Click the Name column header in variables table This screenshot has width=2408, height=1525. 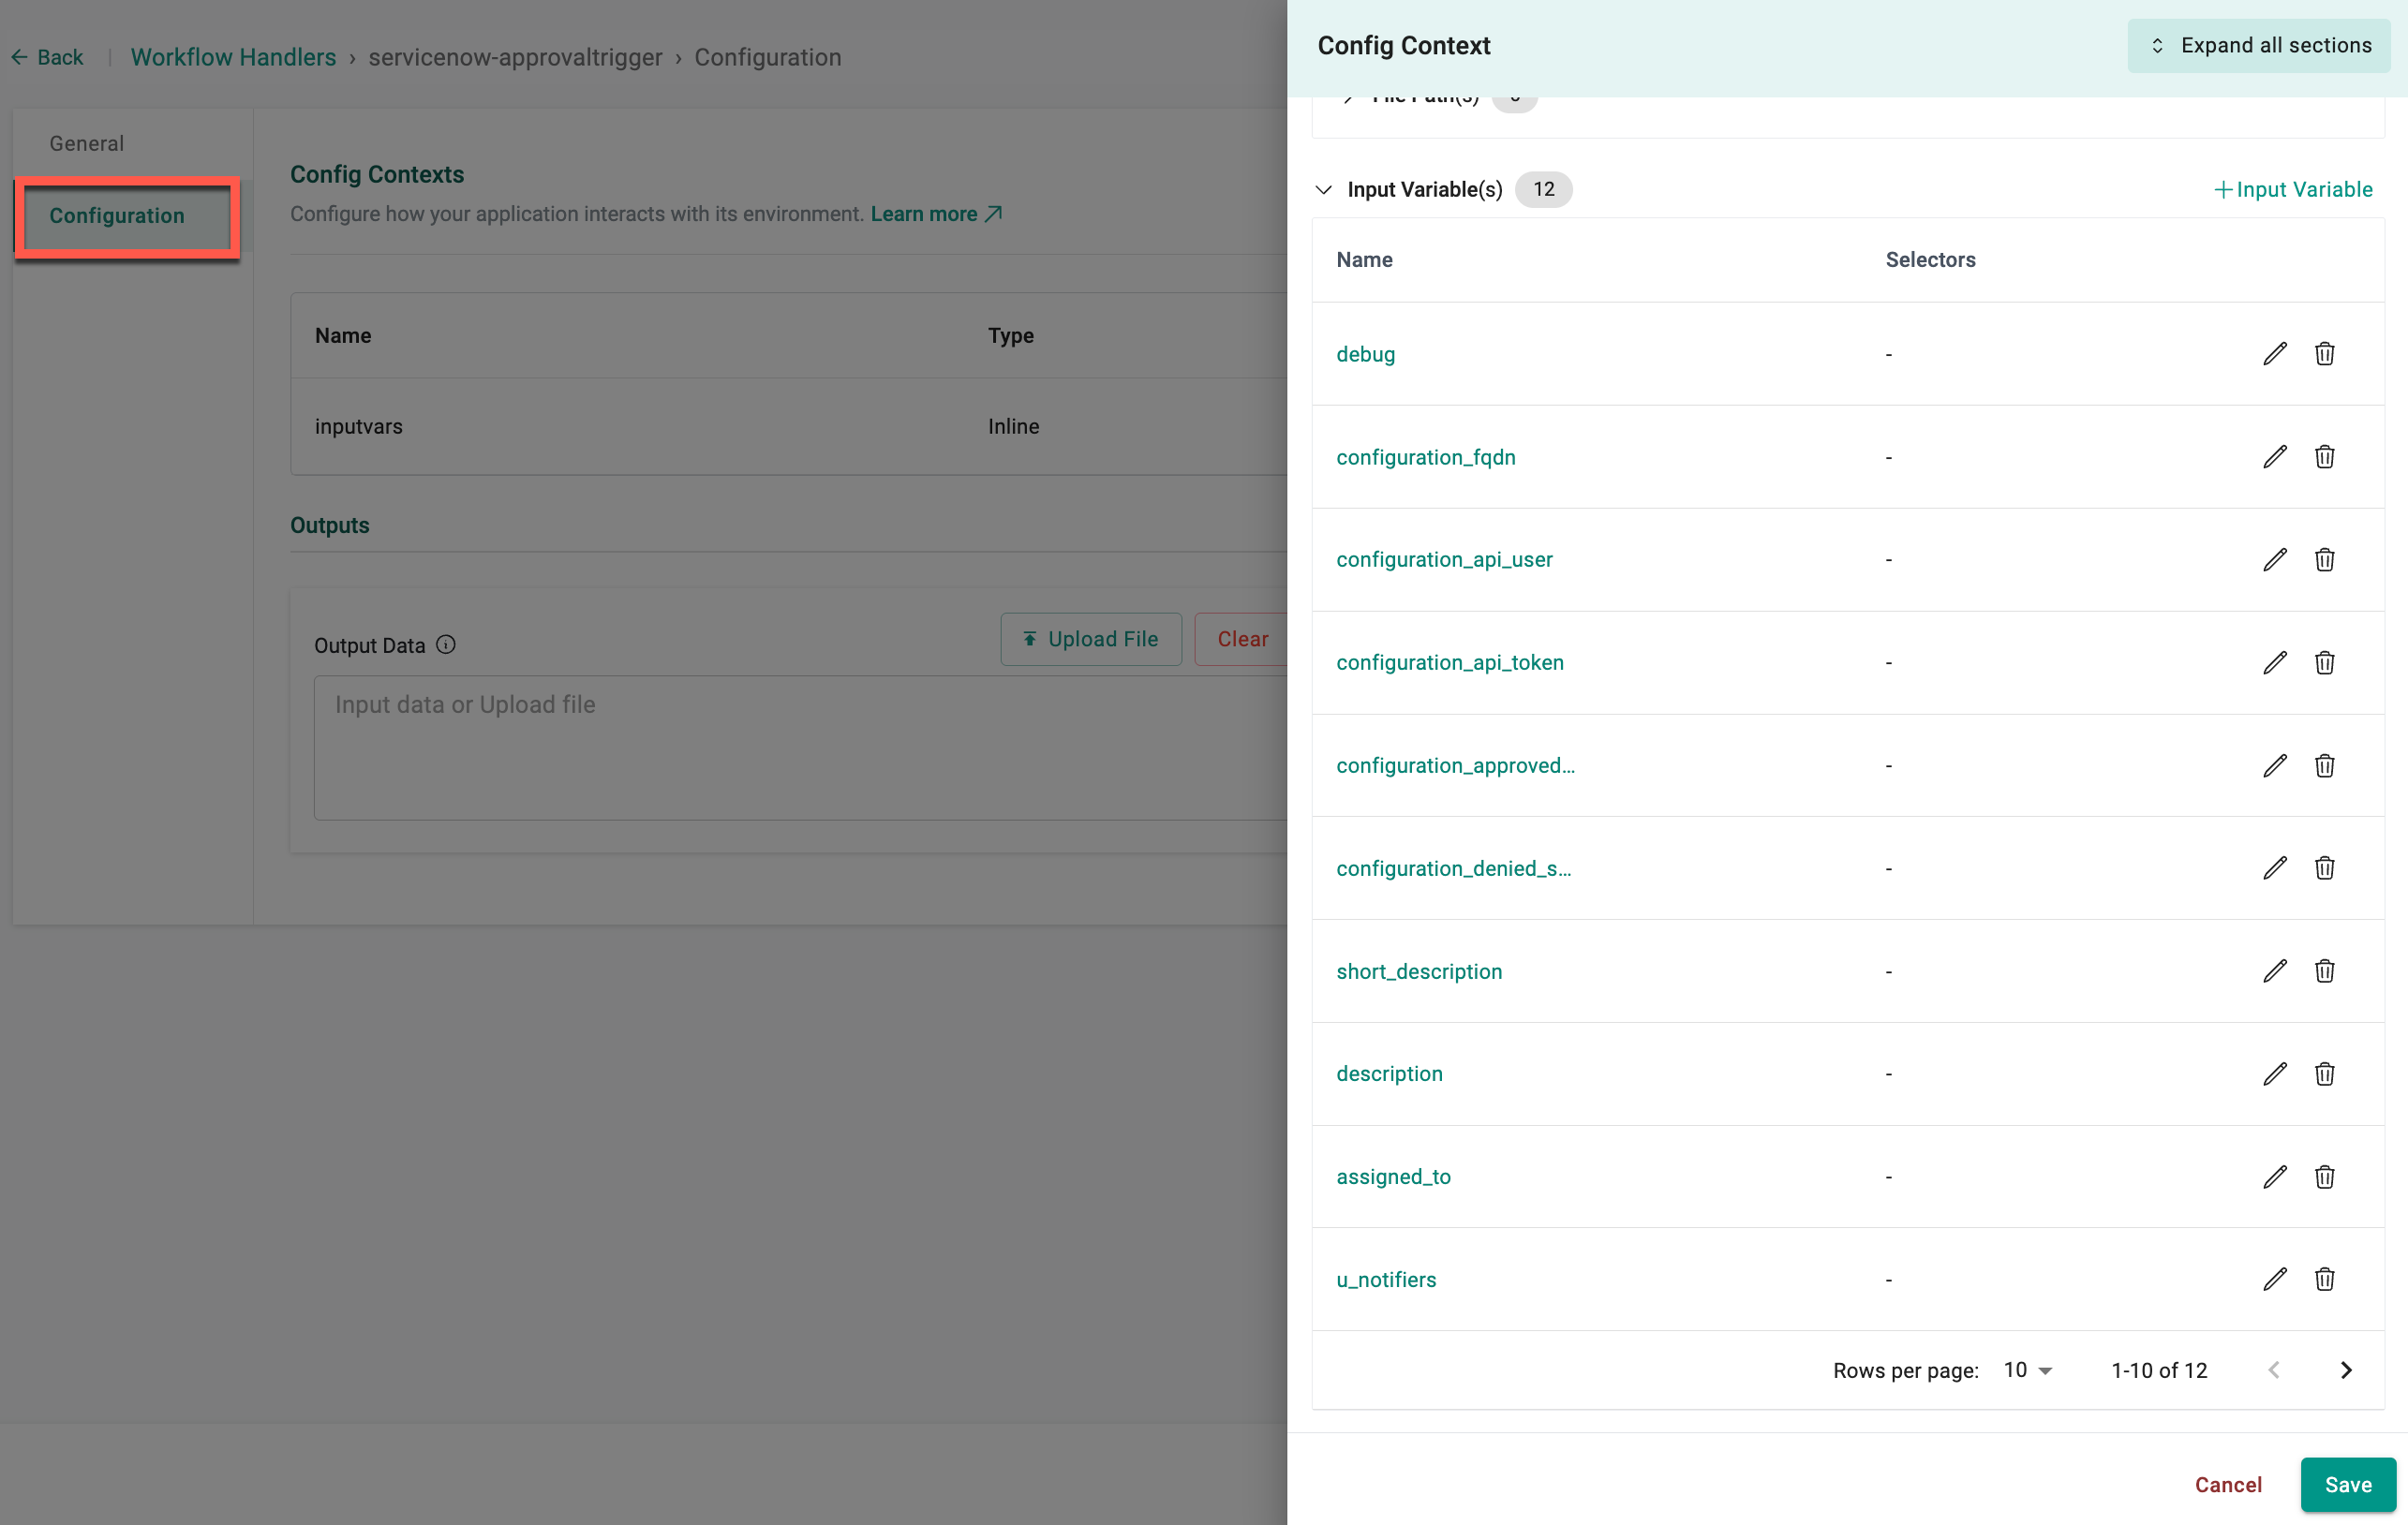(x=1364, y=260)
